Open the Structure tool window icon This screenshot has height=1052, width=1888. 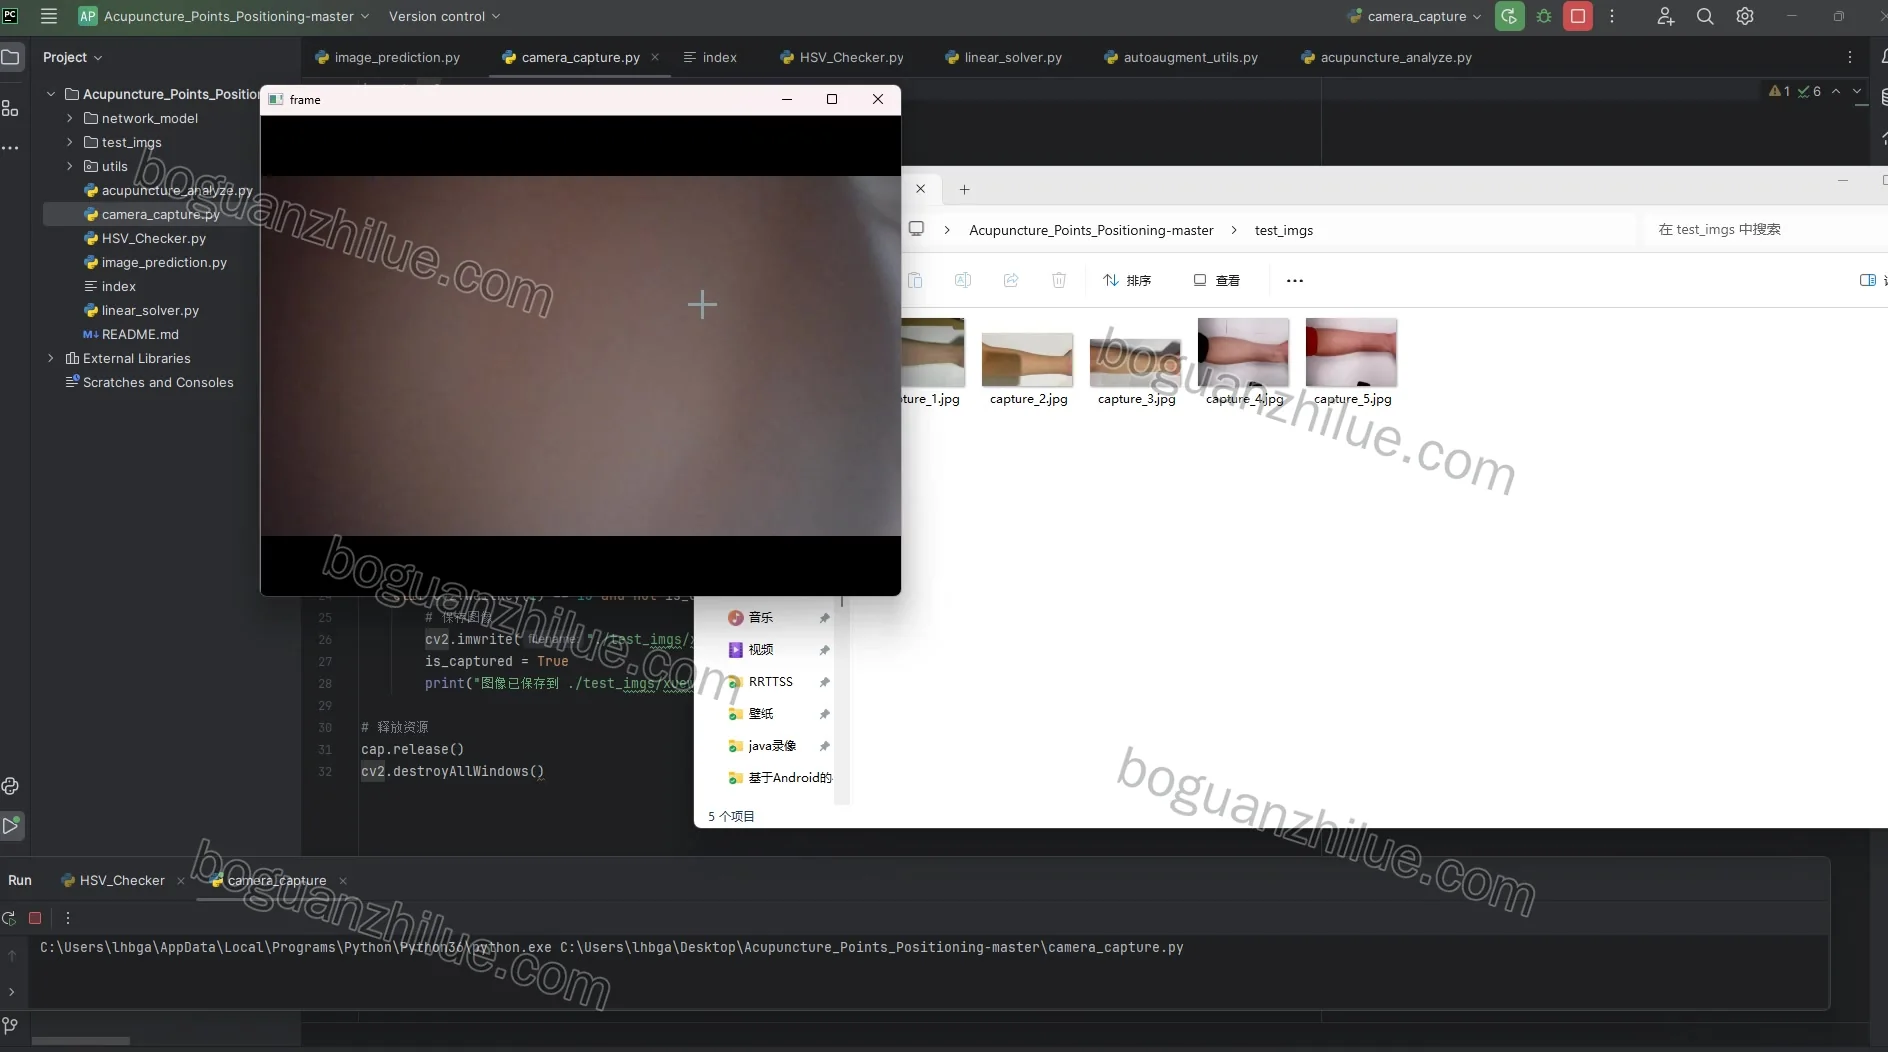pyautogui.click(x=11, y=108)
